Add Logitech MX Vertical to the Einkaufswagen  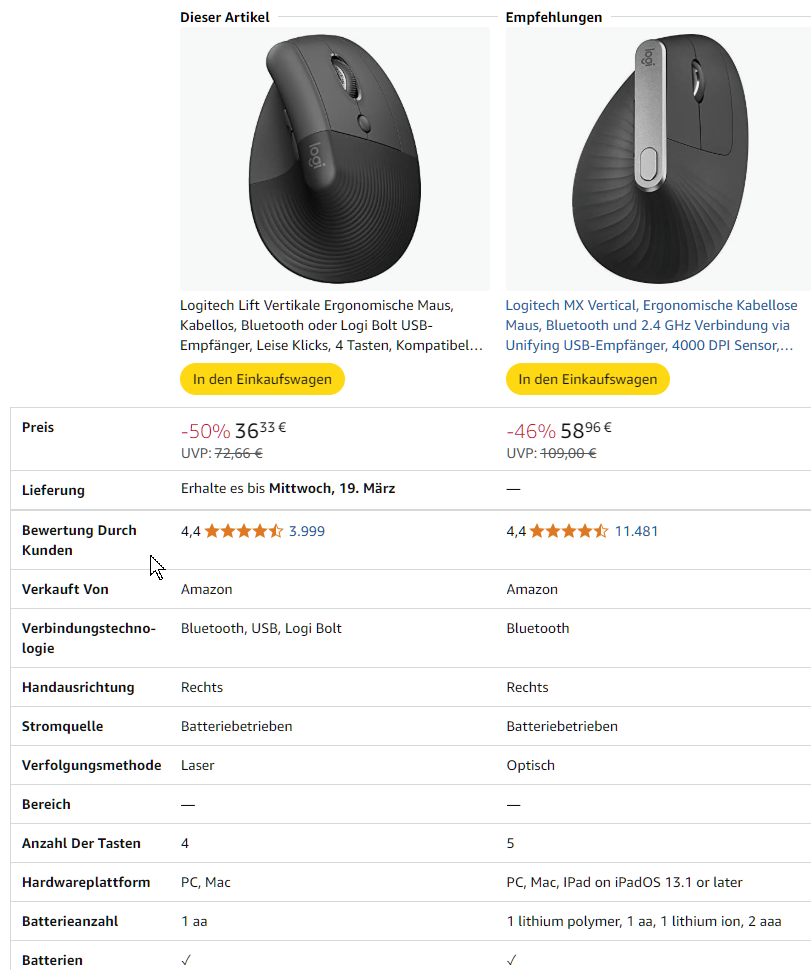coord(588,380)
